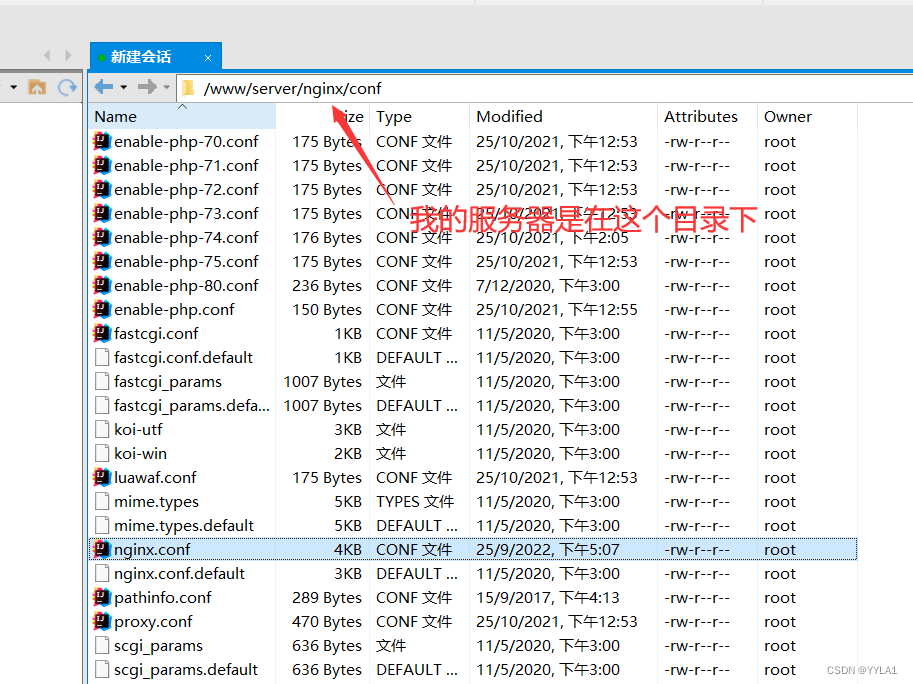This screenshot has width=913, height=684.
Task: Click owner root in nginx.conf row
Action: pyautogui.click(x=780, y=550)
